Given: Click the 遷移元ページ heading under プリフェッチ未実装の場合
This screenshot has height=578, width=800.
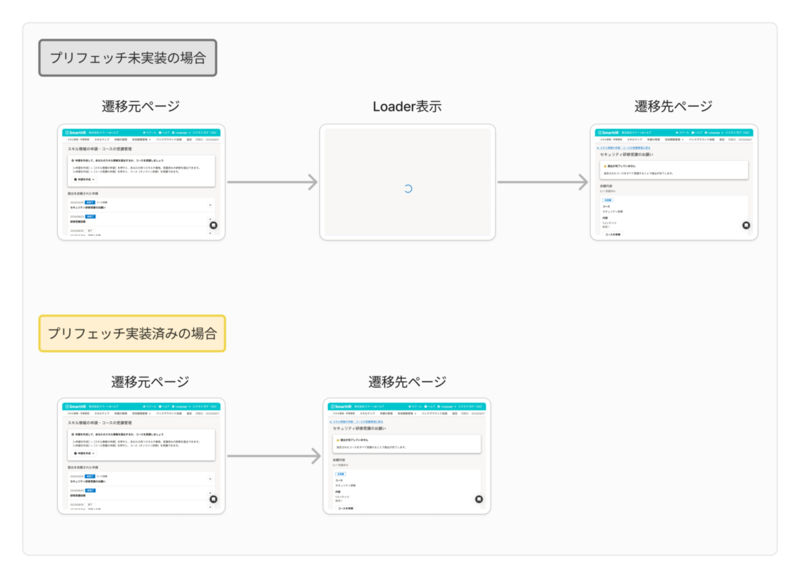Looking at the screenshot, I should click(141, 106).
